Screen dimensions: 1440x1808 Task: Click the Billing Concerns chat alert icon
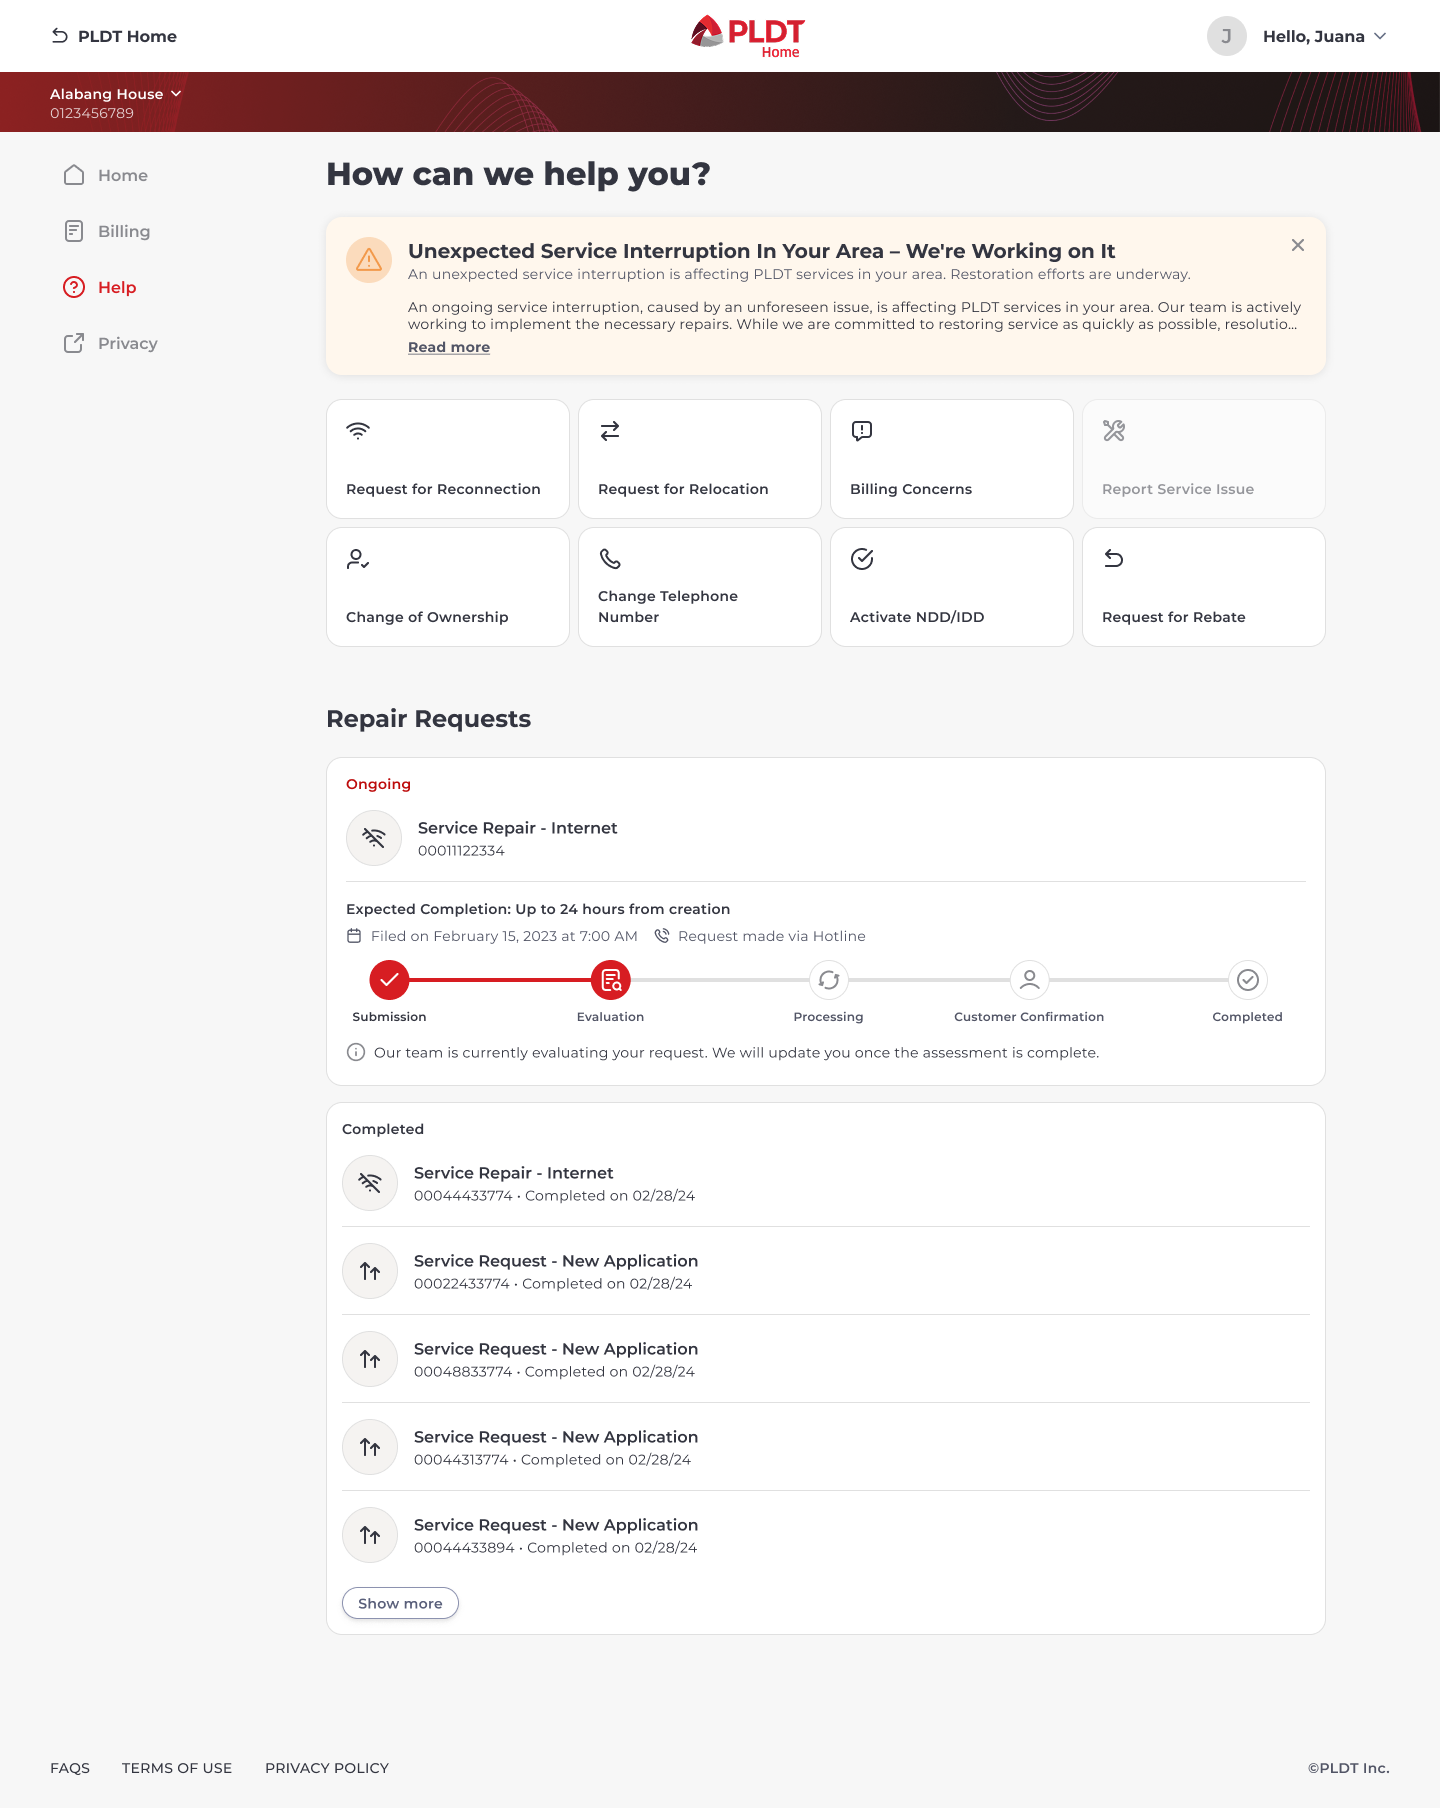tap(862, 431)
